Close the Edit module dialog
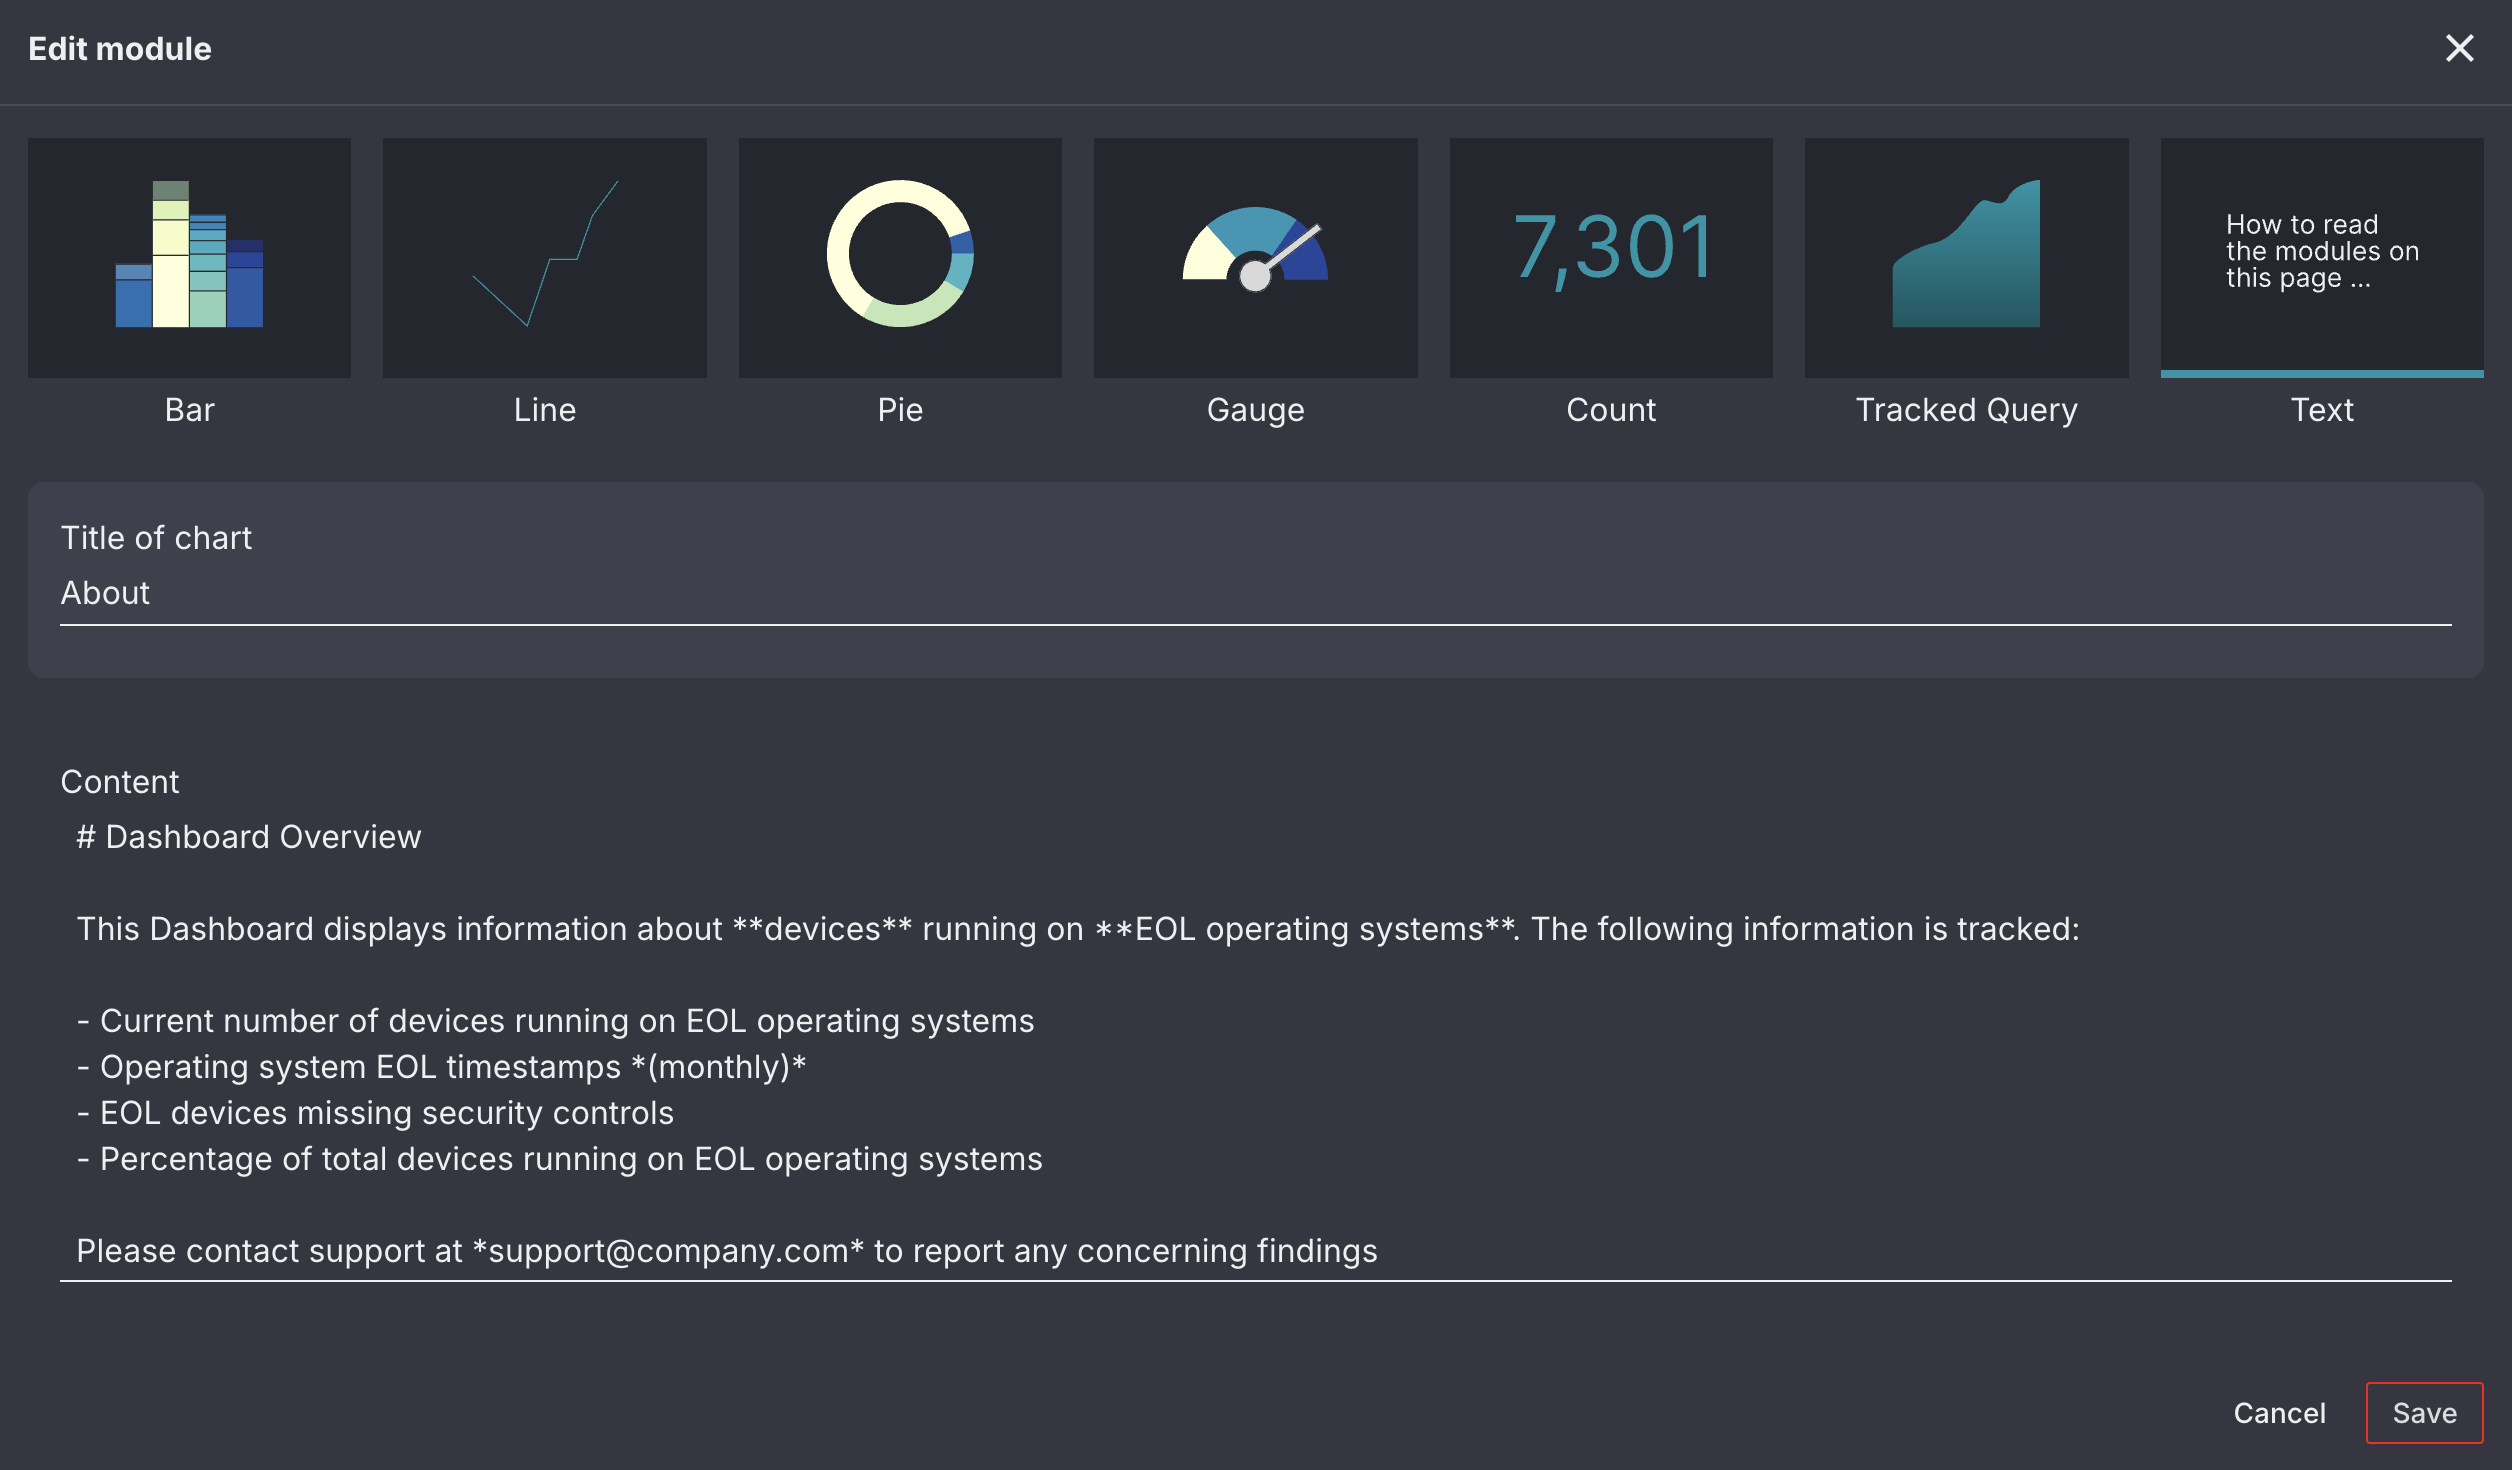Viewport: 2512px width, 1470px height. coord(2460,48)
